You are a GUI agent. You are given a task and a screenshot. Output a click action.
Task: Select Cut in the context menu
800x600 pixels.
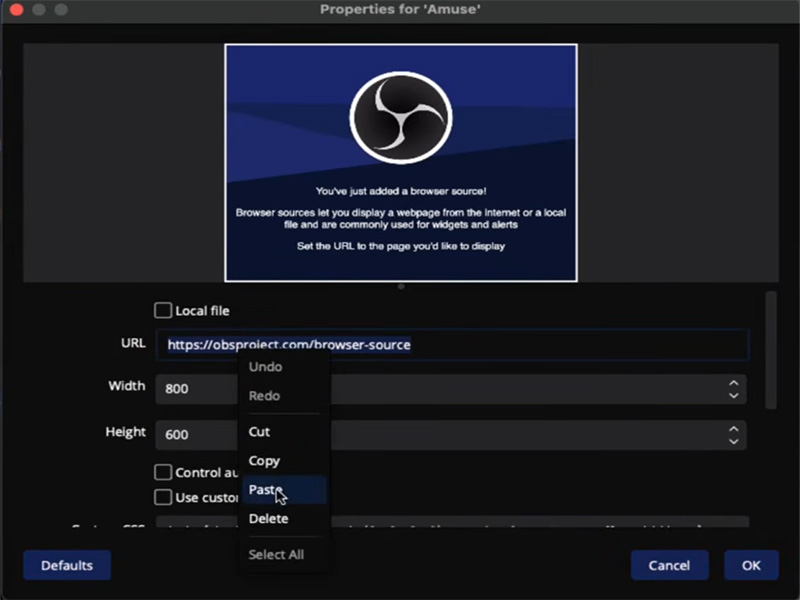click(x=284, y=432)
